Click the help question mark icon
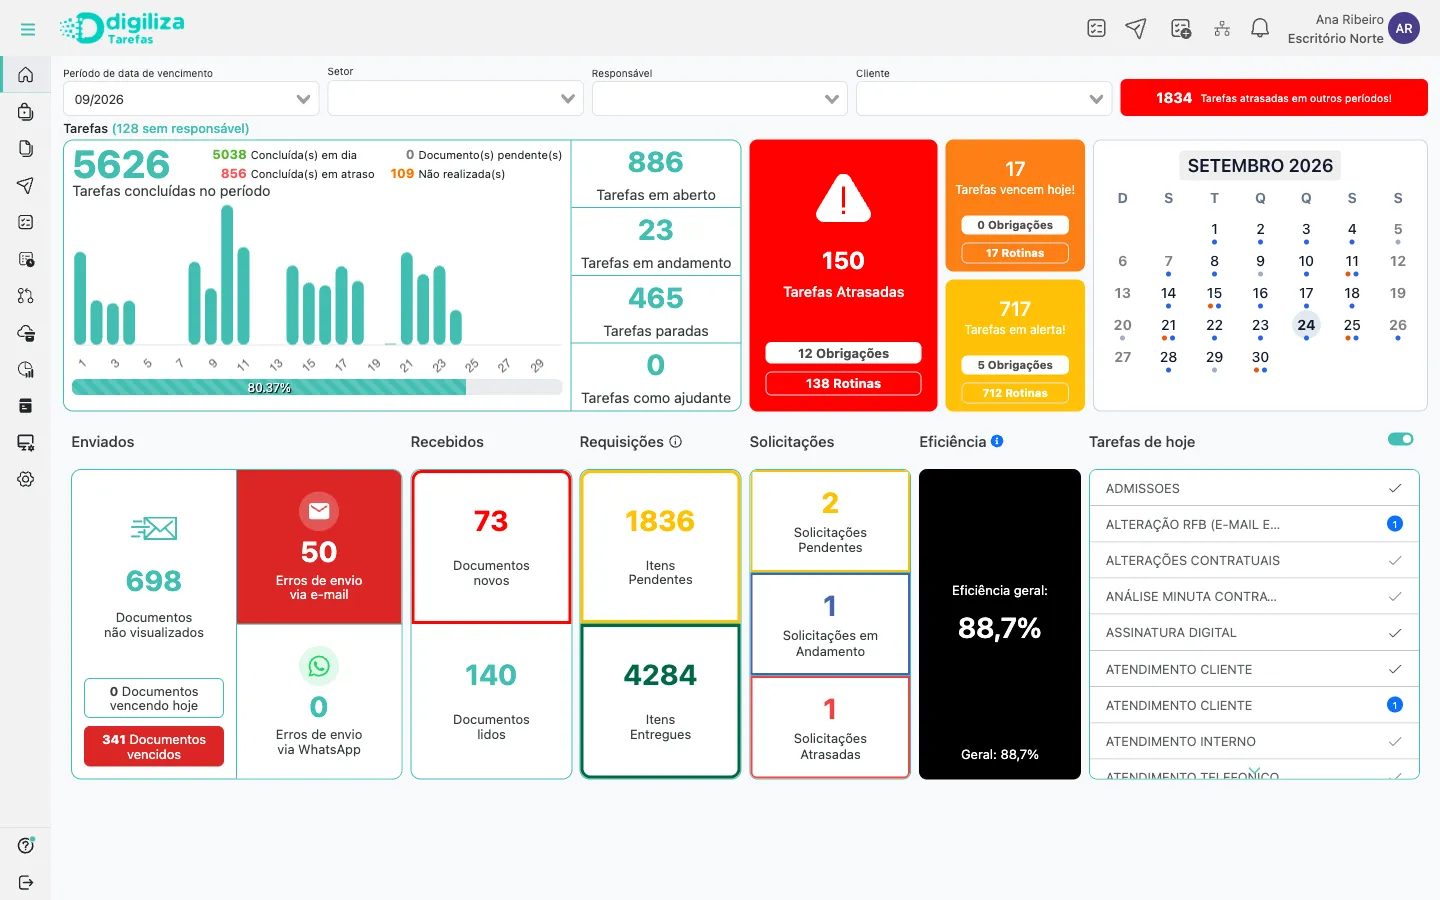 coord(26,845)
